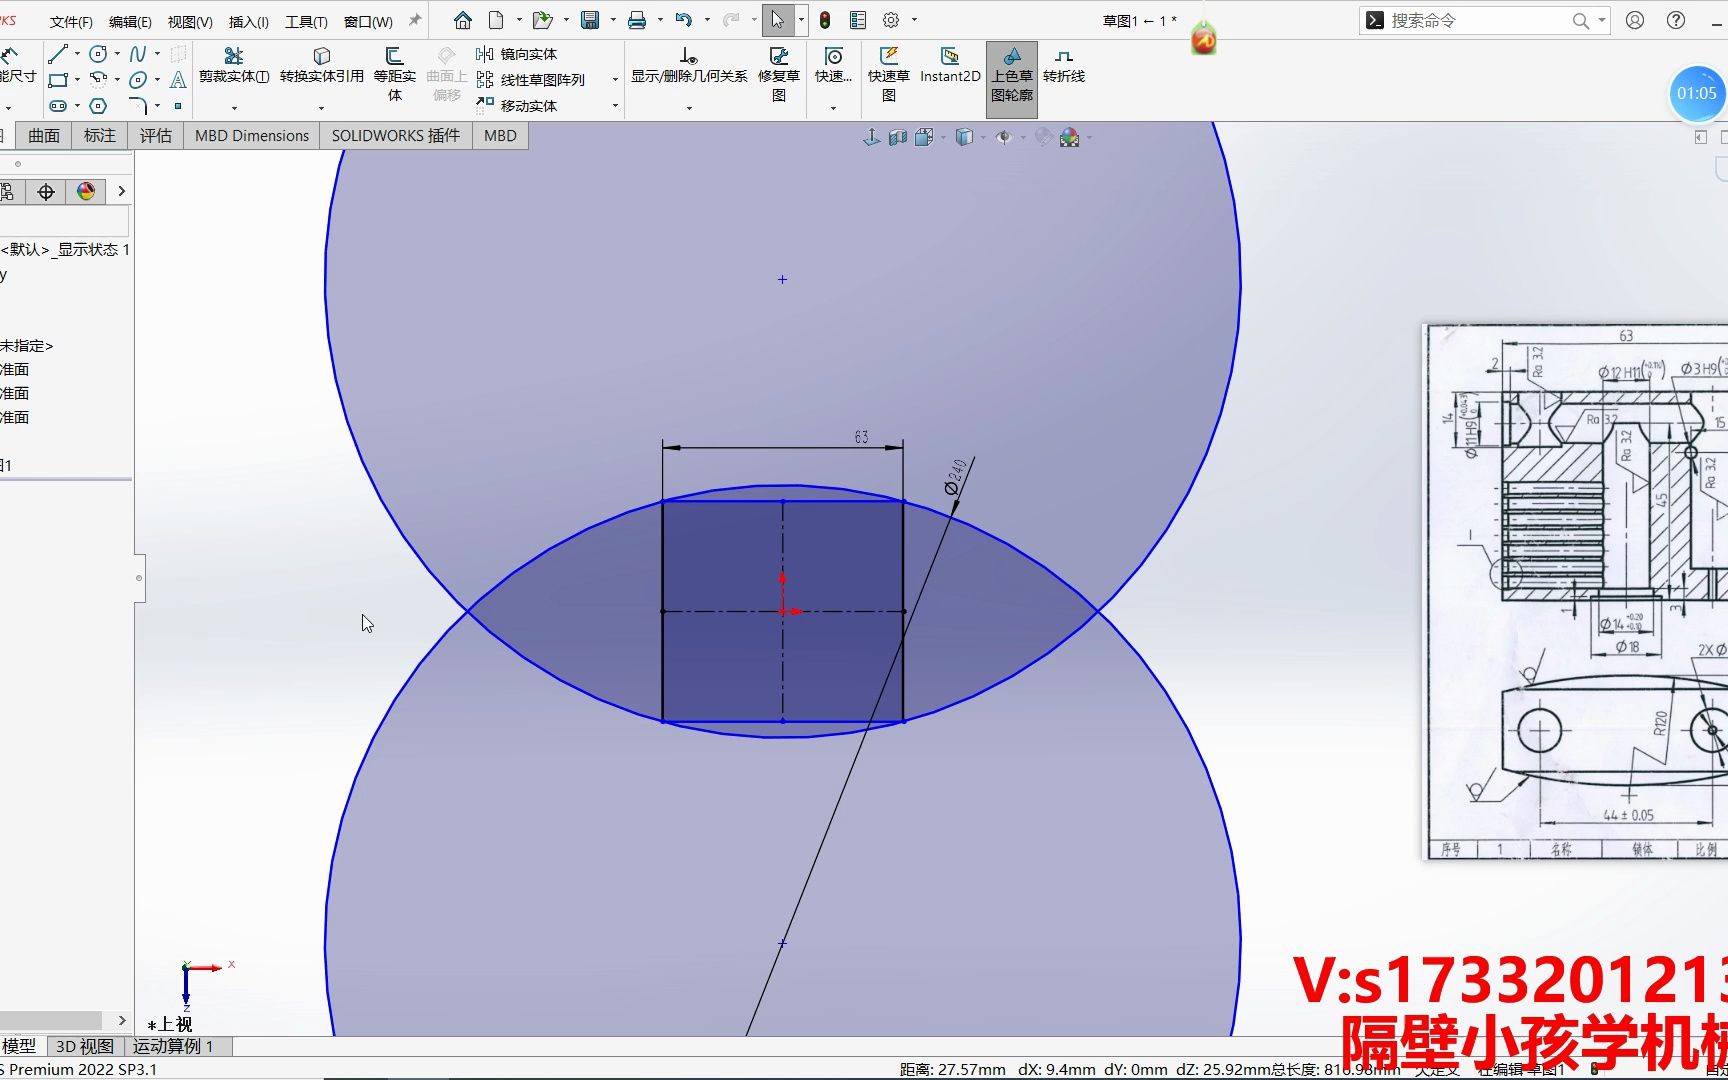
Task: Pin the menu bar with pushpin
Action: pos(415,20)
